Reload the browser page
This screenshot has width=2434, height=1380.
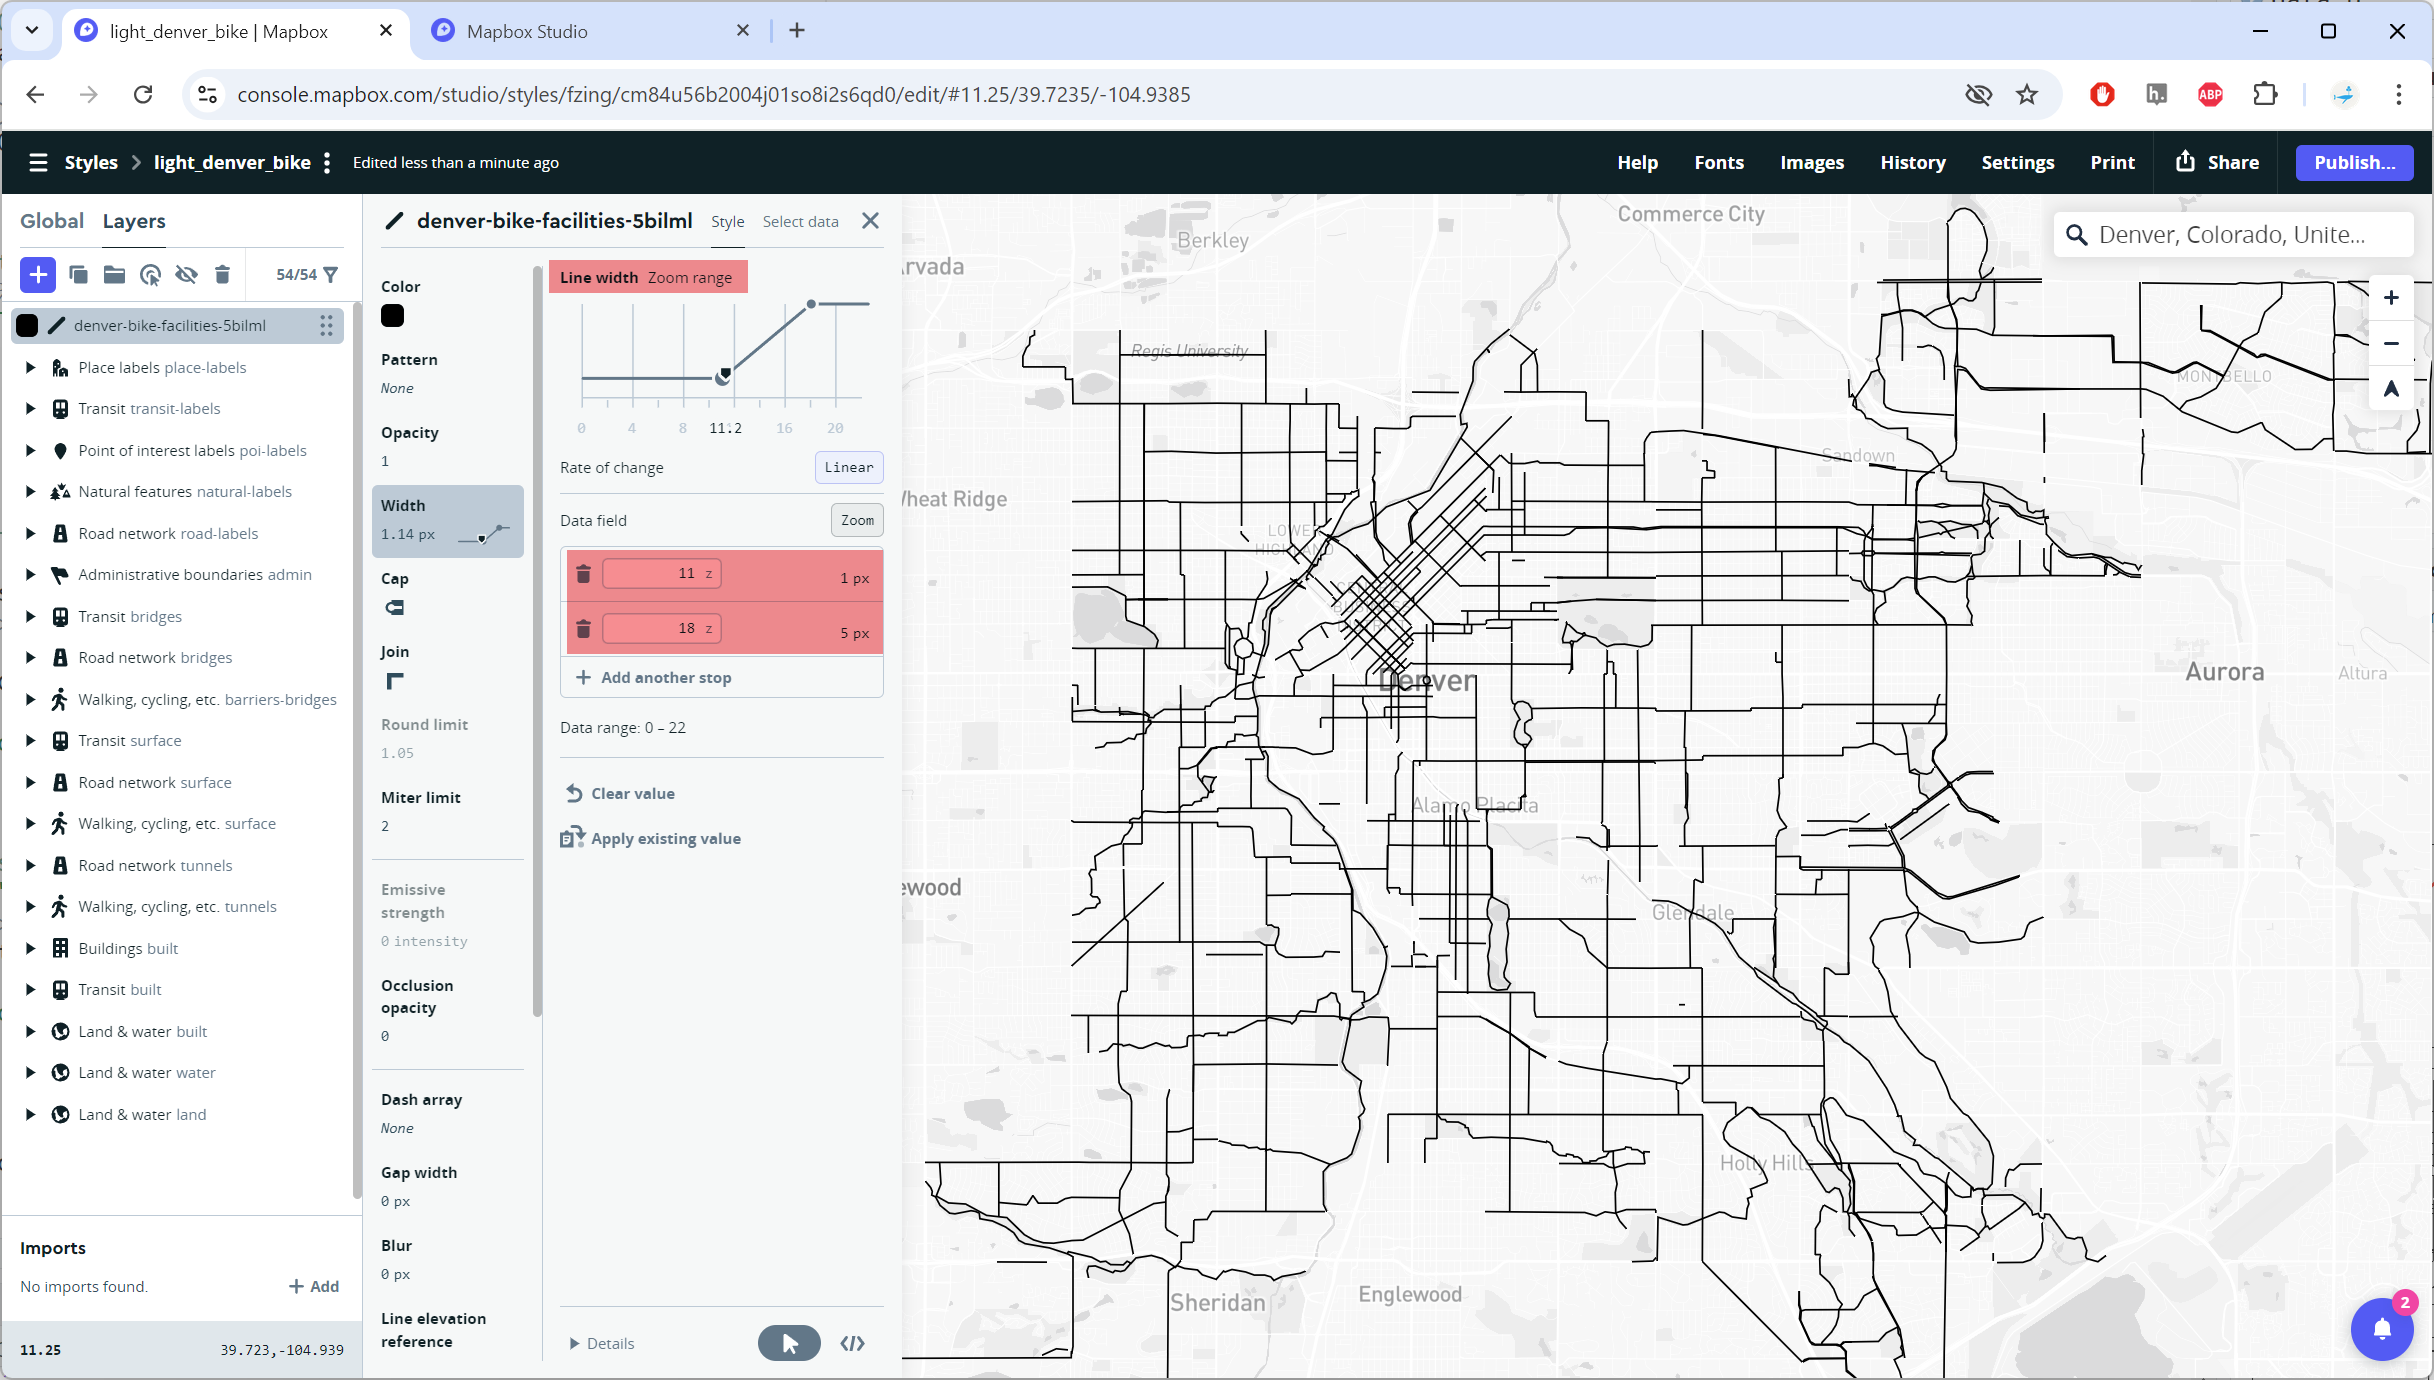pyautogui.click(x=143, y=94)
